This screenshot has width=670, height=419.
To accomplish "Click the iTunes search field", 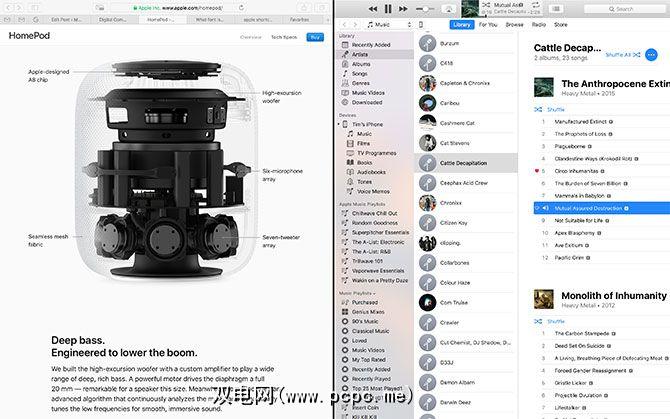I will coord(626,9).
